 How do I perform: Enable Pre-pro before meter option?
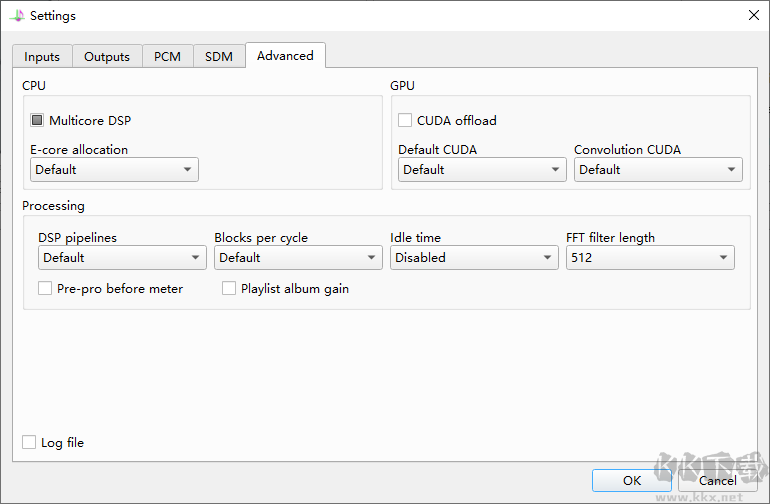pos(45,289)
